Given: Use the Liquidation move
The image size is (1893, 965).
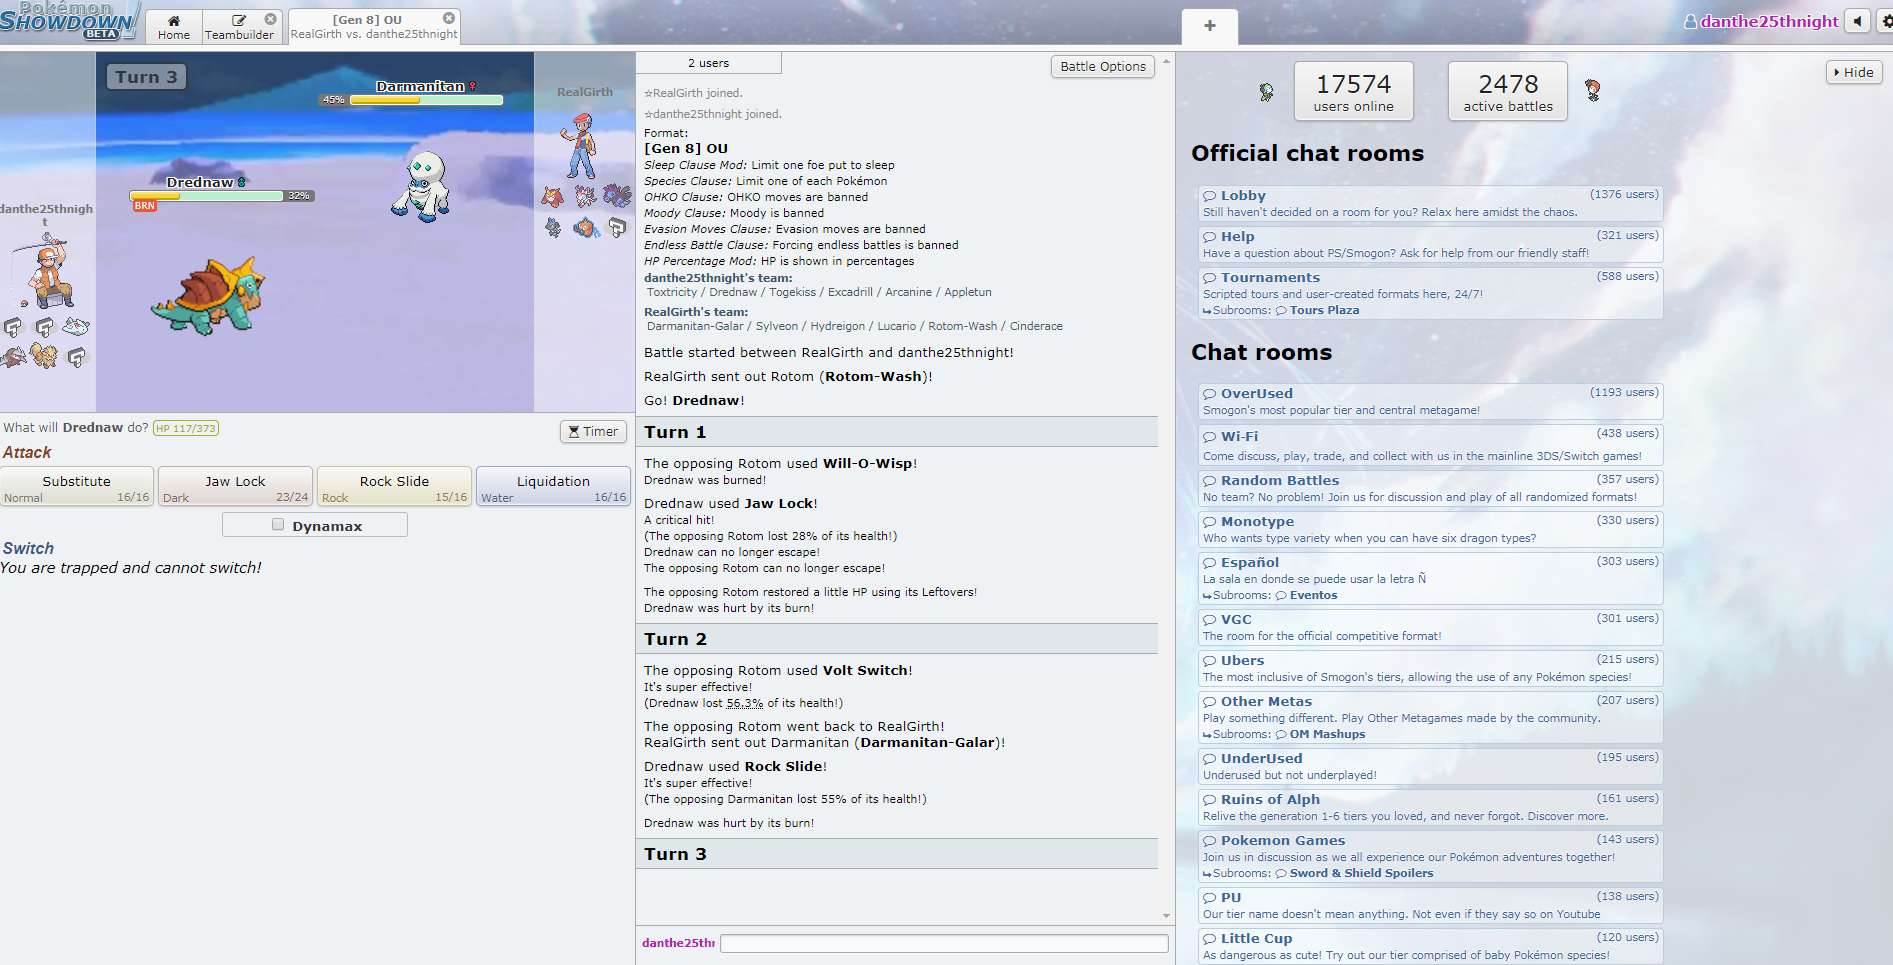Looking at the screenshot, I should 553,486.
